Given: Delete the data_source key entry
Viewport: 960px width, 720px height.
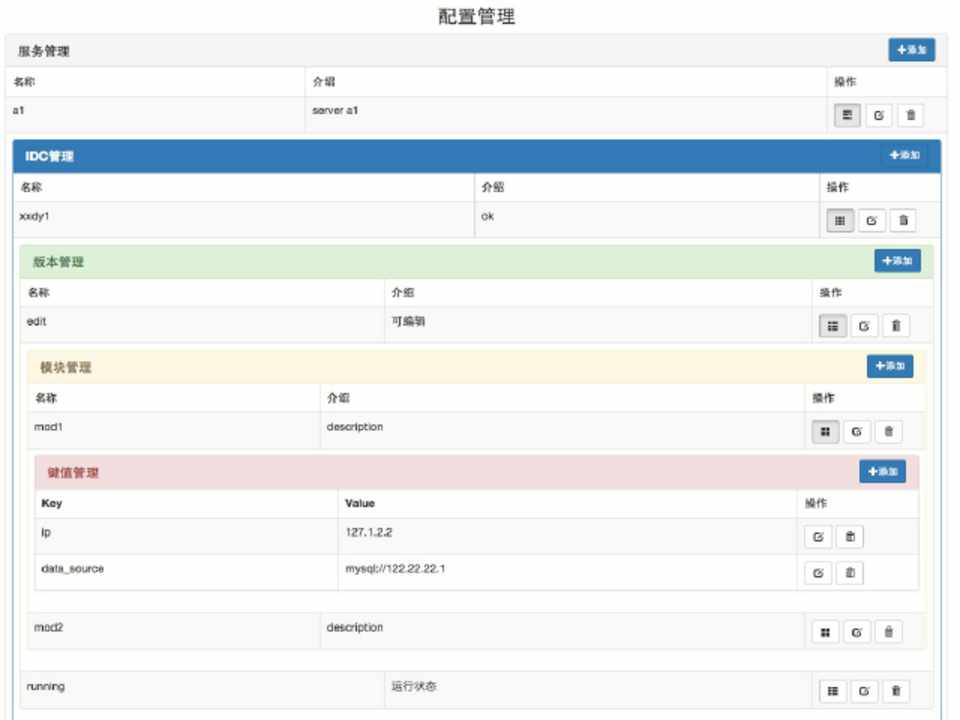Looking at the screenshot, I should (x=849, y=573).
